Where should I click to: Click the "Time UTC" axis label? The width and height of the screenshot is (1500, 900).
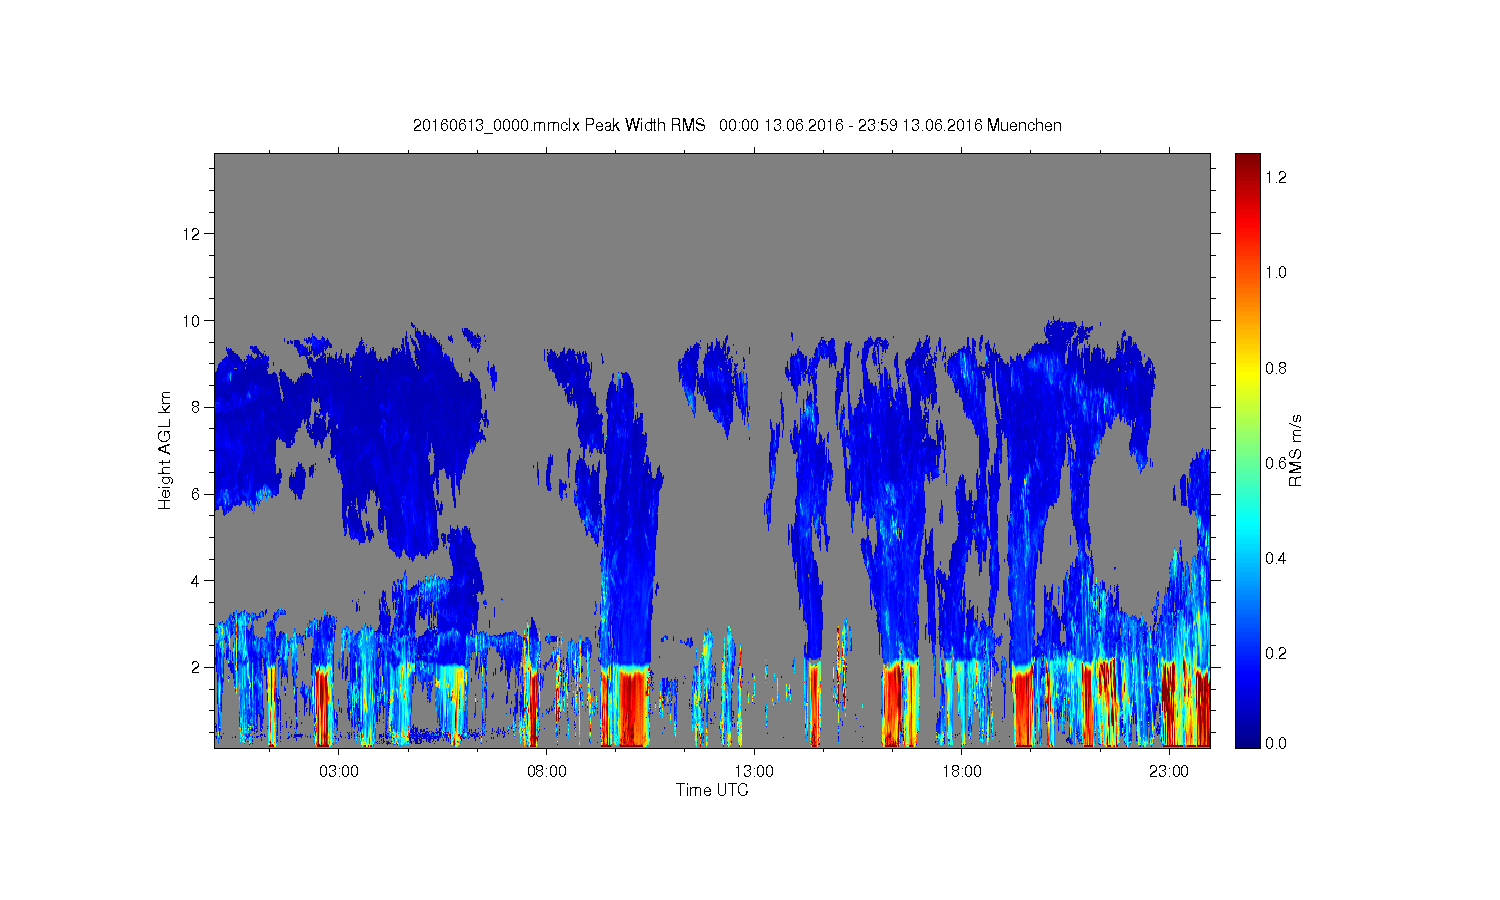[x=712, y=790]
